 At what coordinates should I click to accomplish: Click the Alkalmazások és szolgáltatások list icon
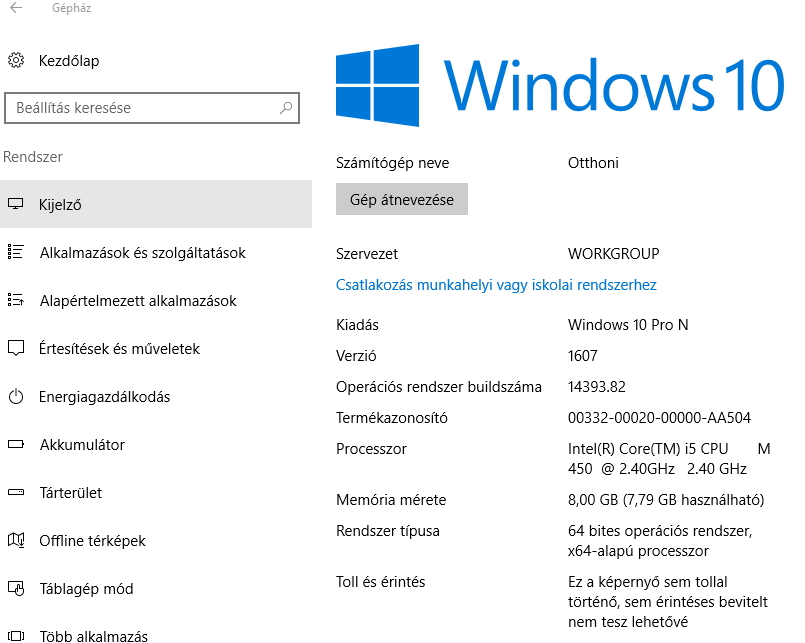pos(16,252)
